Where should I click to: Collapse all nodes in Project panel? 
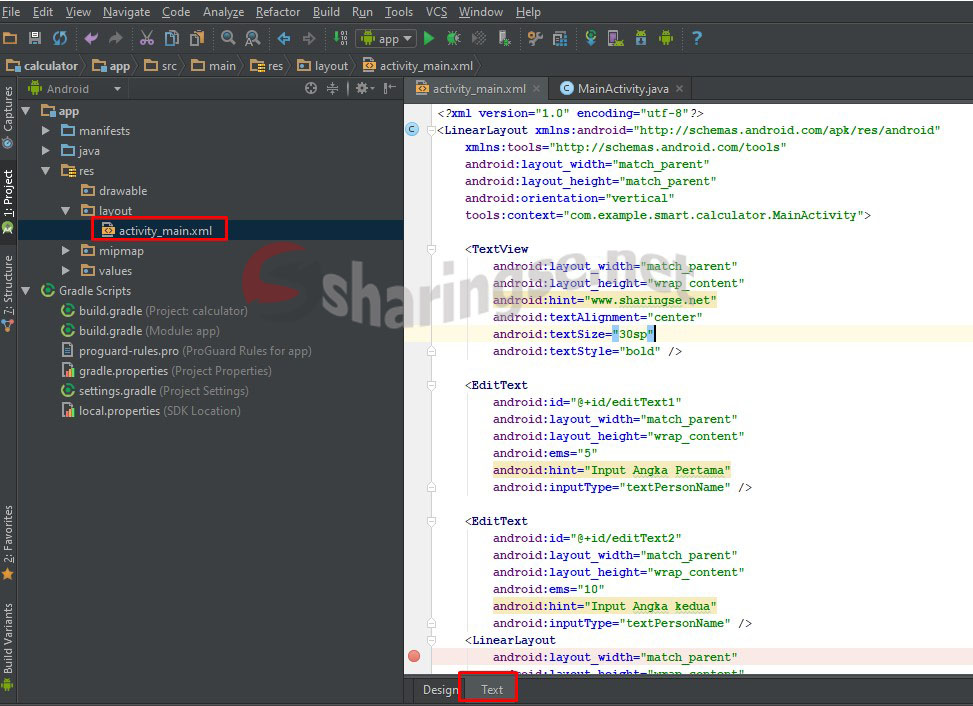click(x=333, y=89)
